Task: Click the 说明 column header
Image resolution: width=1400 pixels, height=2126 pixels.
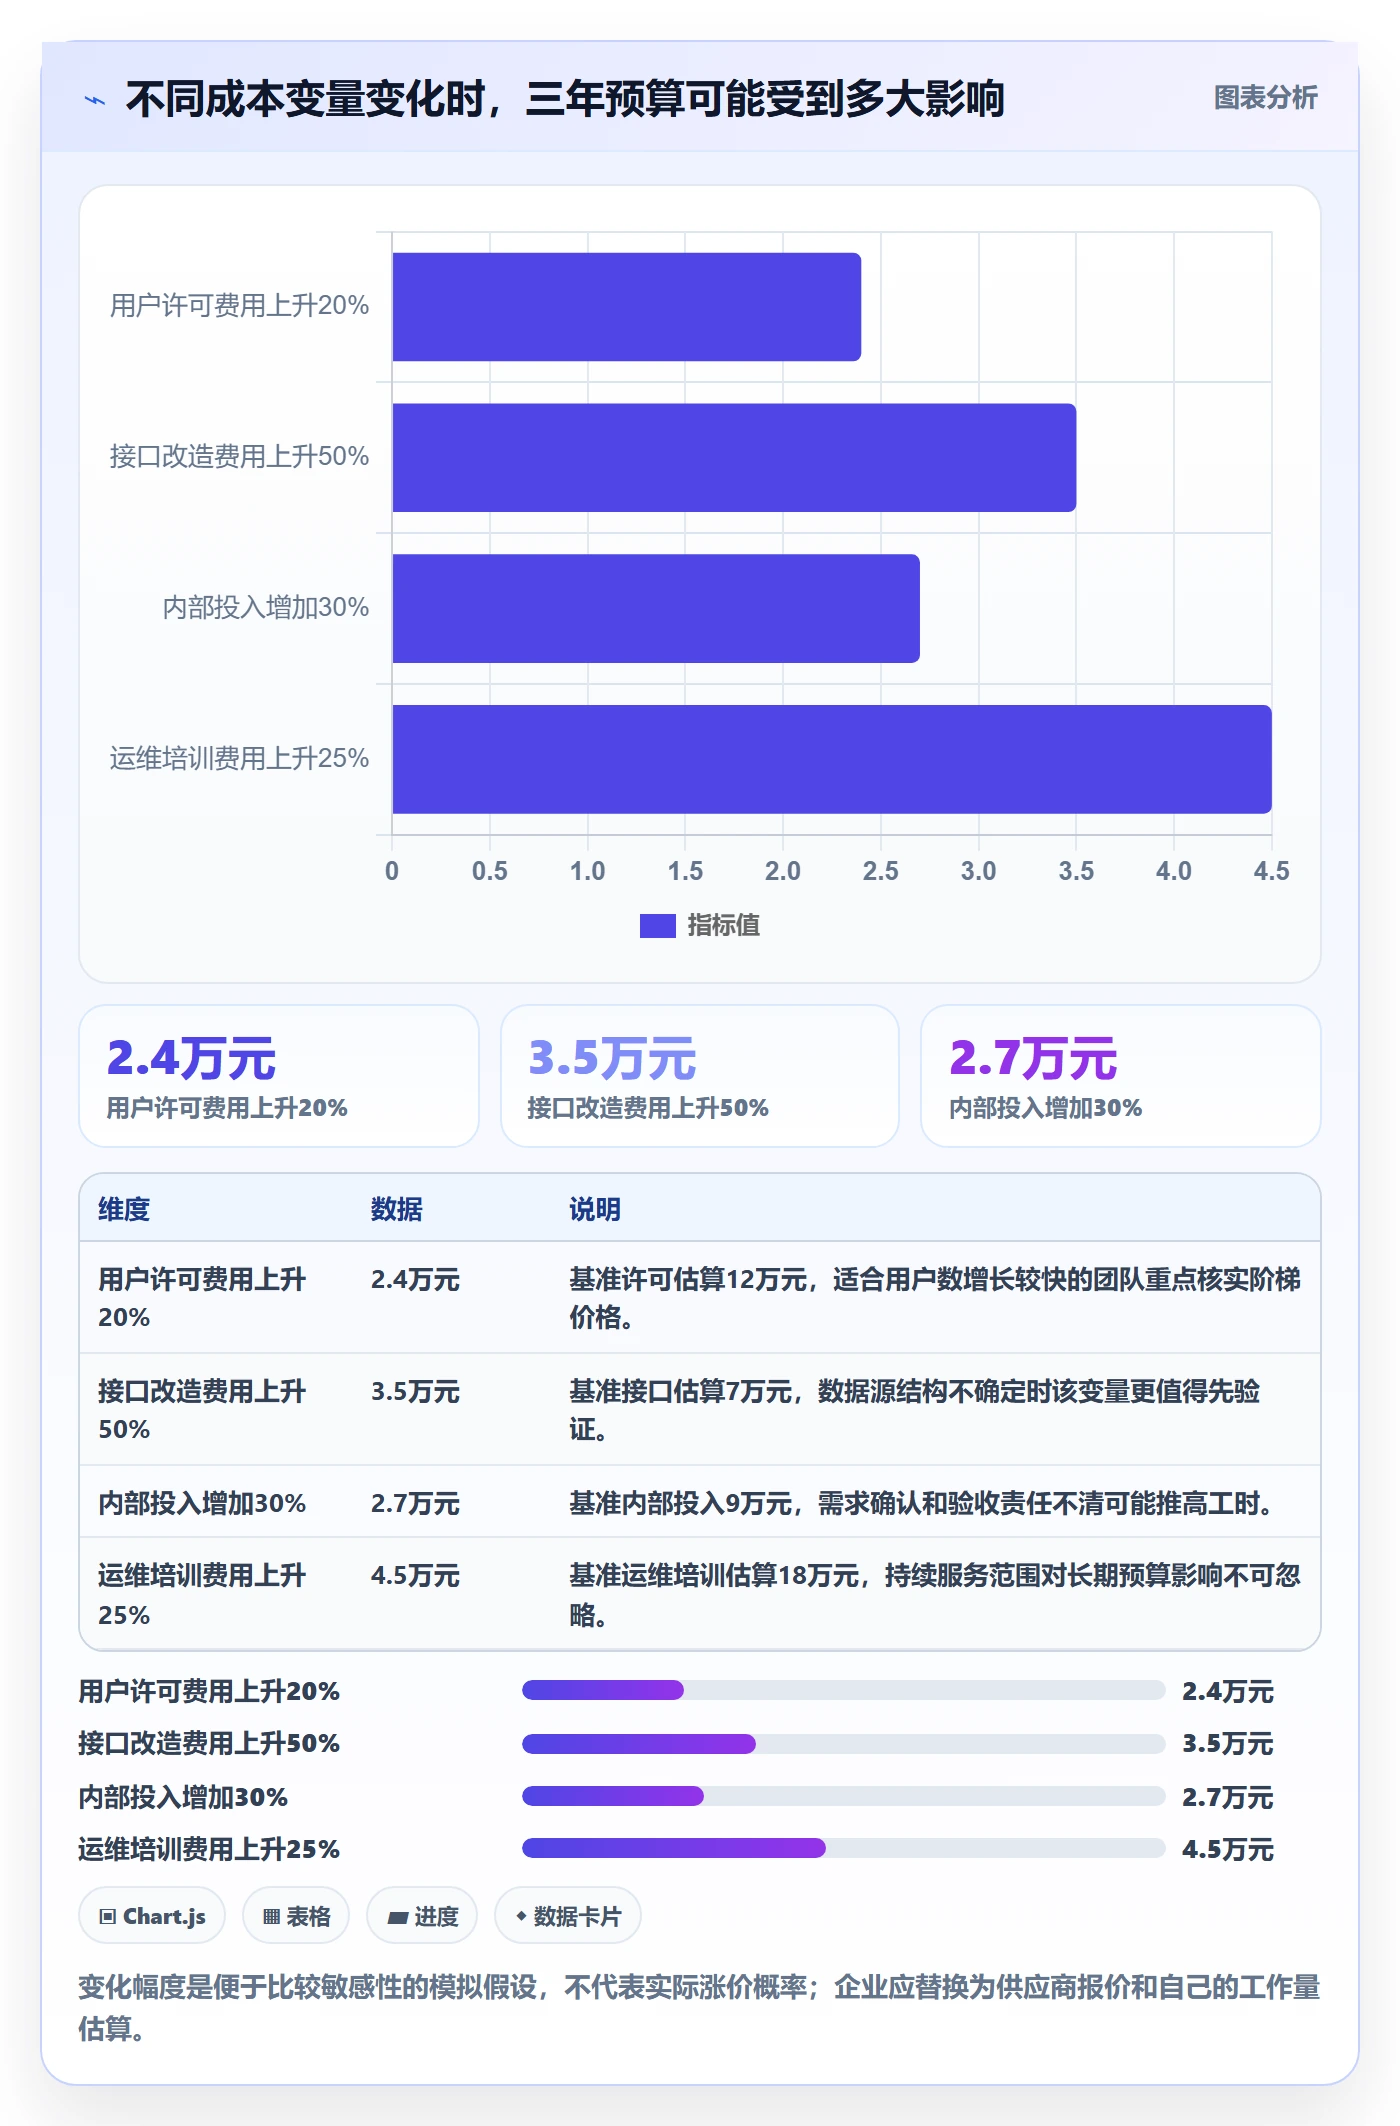Action: [595, 1209]
